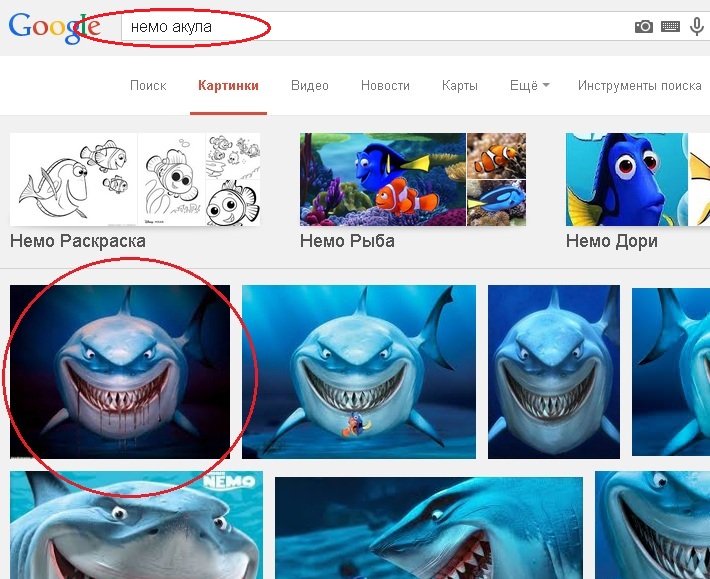Open Инструменты поиска options

click(639, 86)
